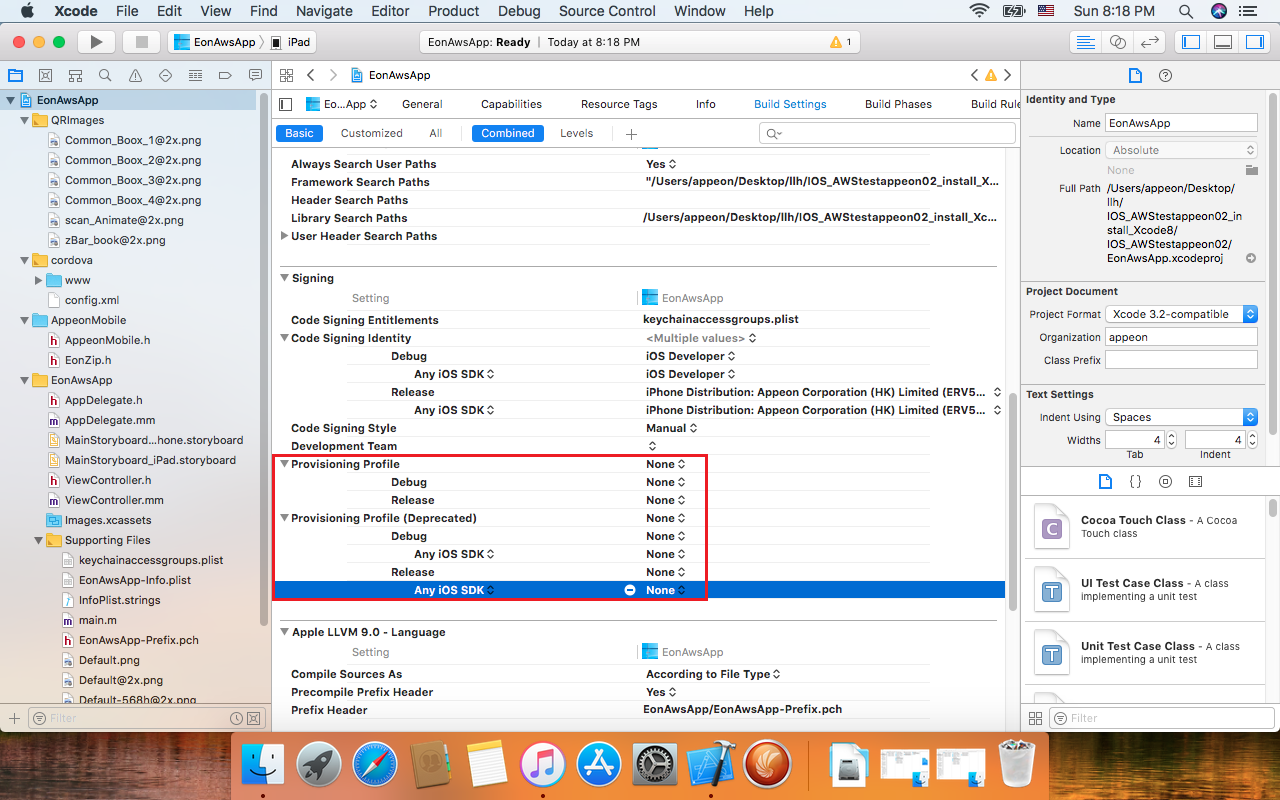Open the Navigate menu
Viewport: 1280px width, 800px height.
point(324,11)
